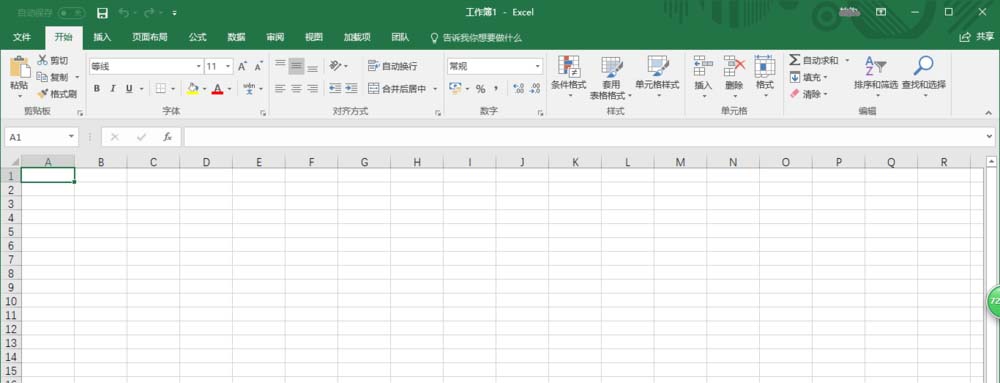
Task: Decrease font size with small A icon
Action: pos(258,66)
